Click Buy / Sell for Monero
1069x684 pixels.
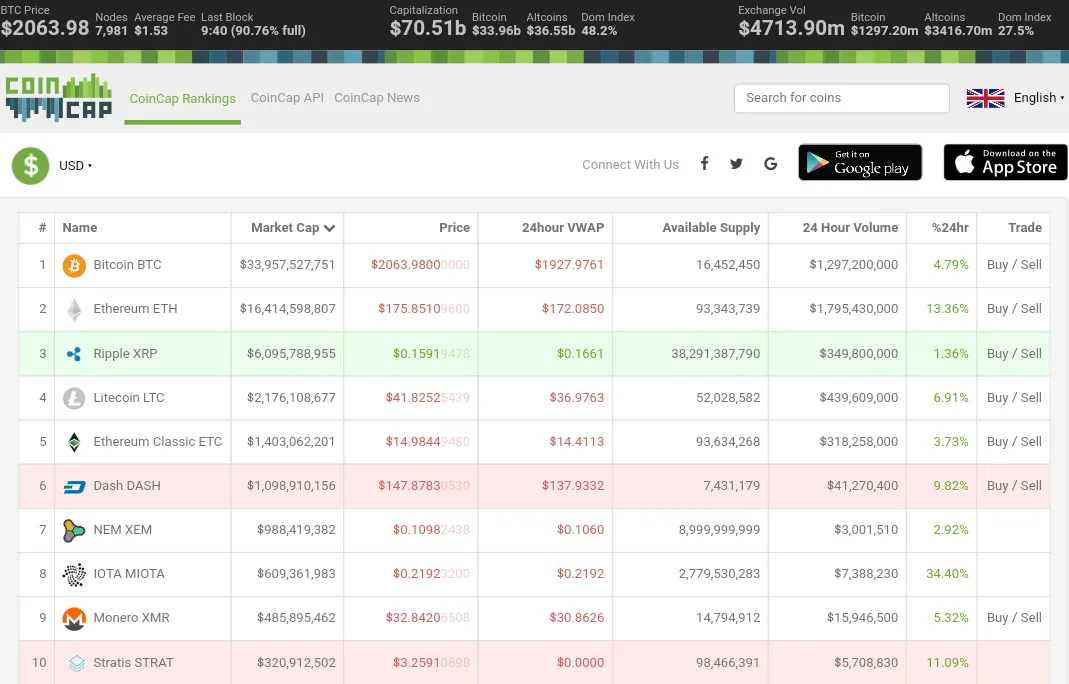[1014, 617]
